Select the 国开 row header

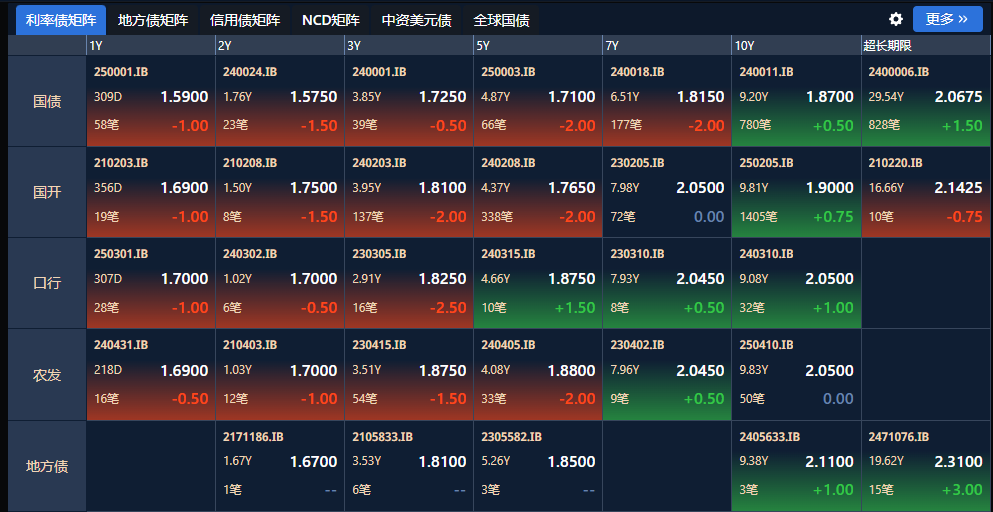pyautogui.click(x=47, y=192)
